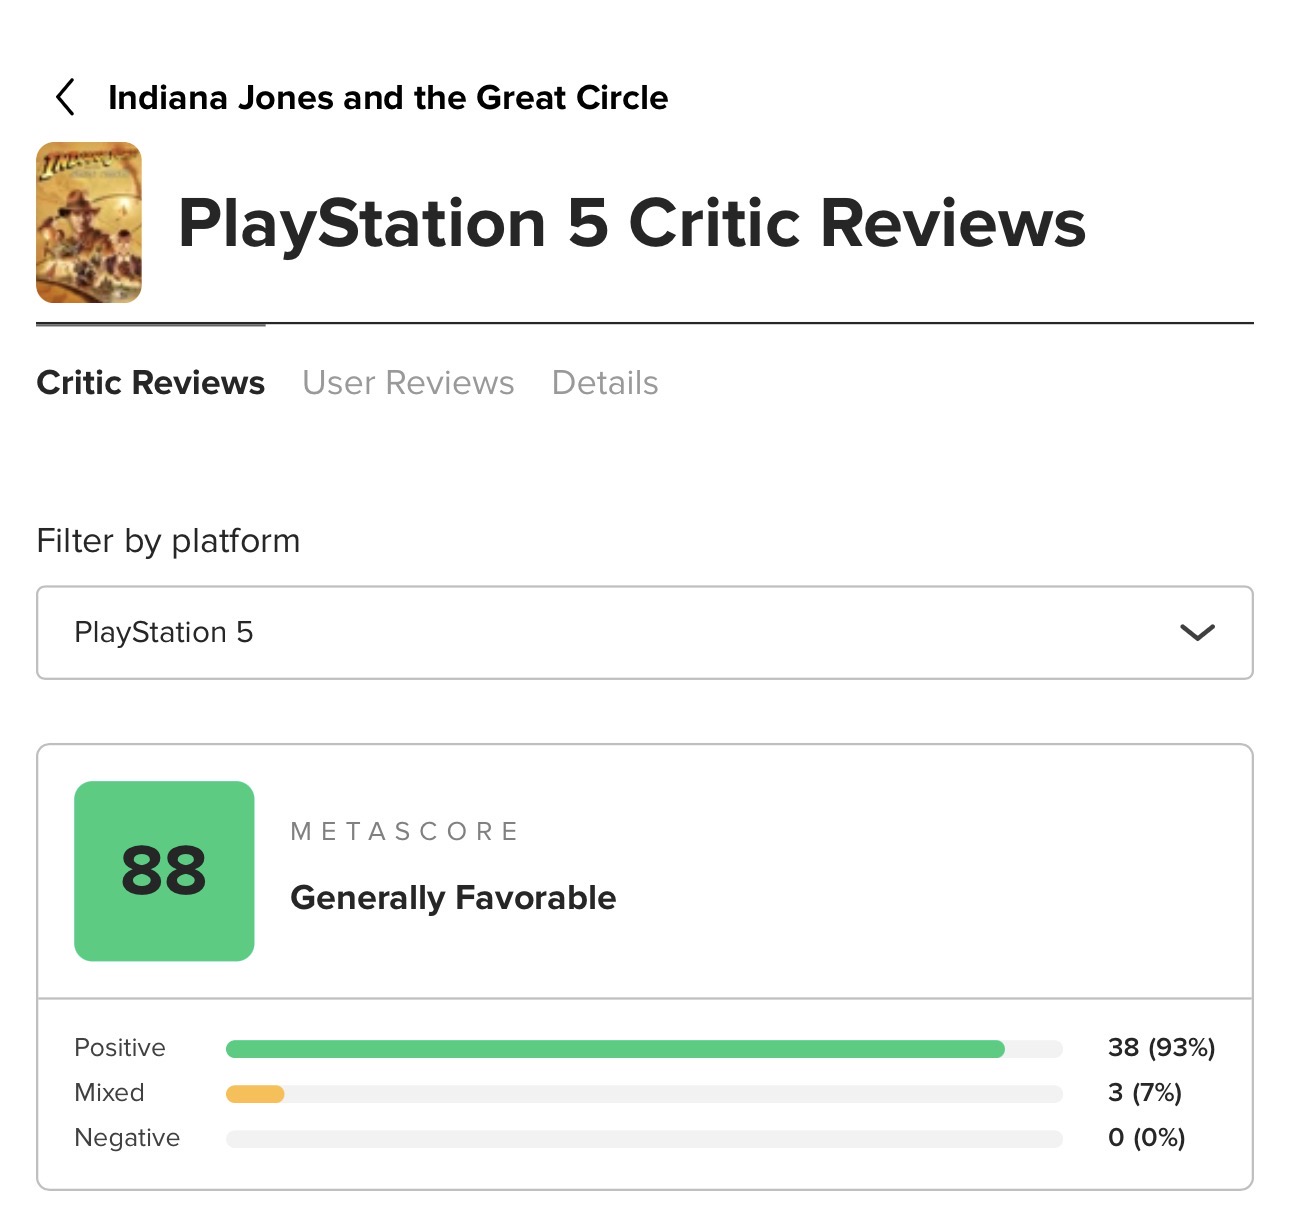Click the Positive label

(x=120, y=1048)
